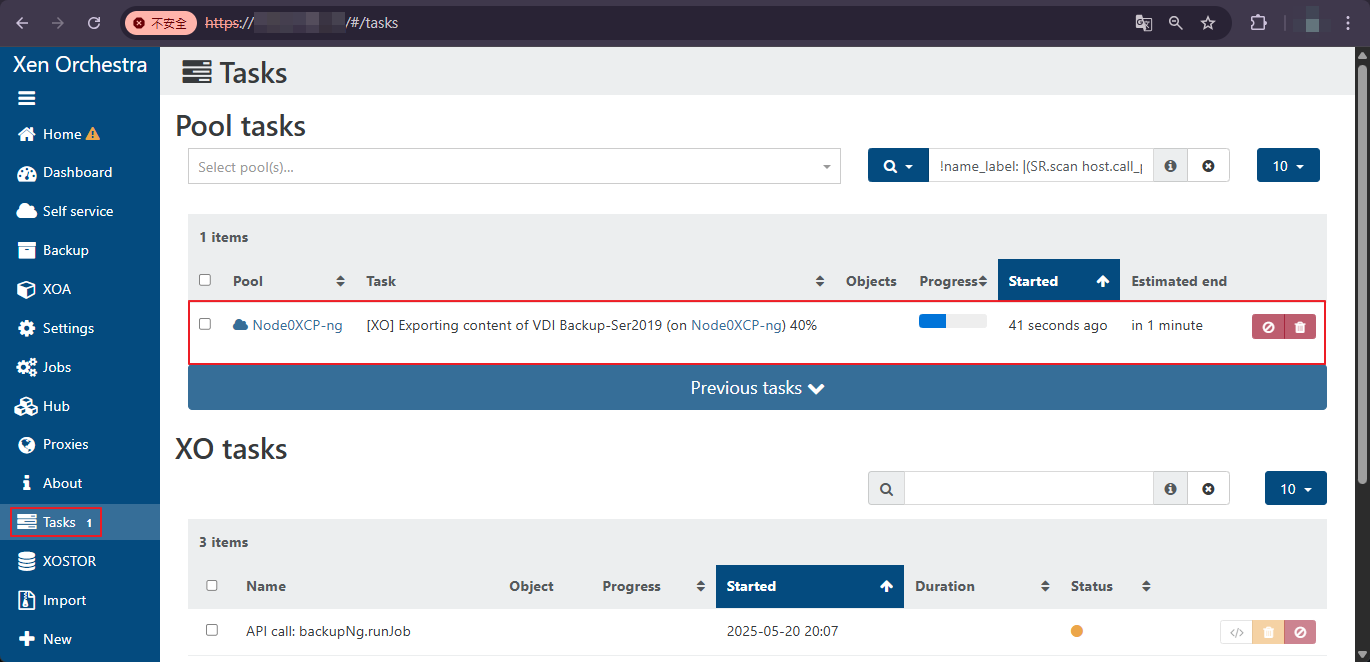Sort Pool tasks by Task column
Screen dimensions: 1370x662
[x=596, y=281]
